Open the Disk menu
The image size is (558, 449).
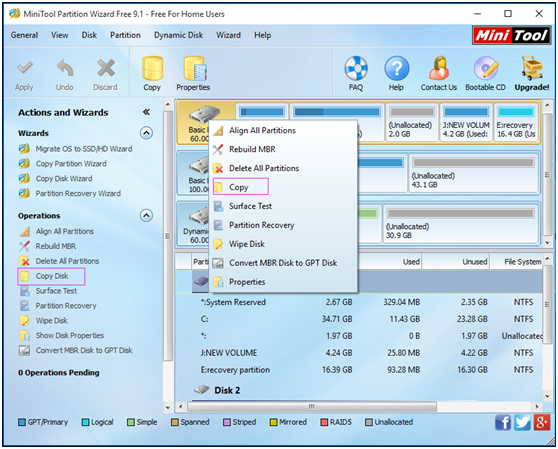point(89,35)
